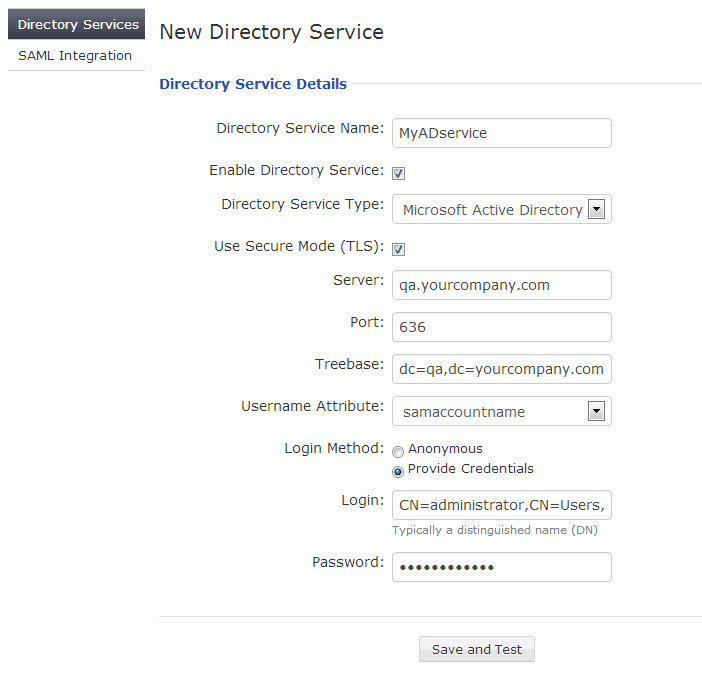The height and width of the screenshot is (676, 702).
Task: Expand the Username Attribute dropdown
Action: [x=501, y=411]
